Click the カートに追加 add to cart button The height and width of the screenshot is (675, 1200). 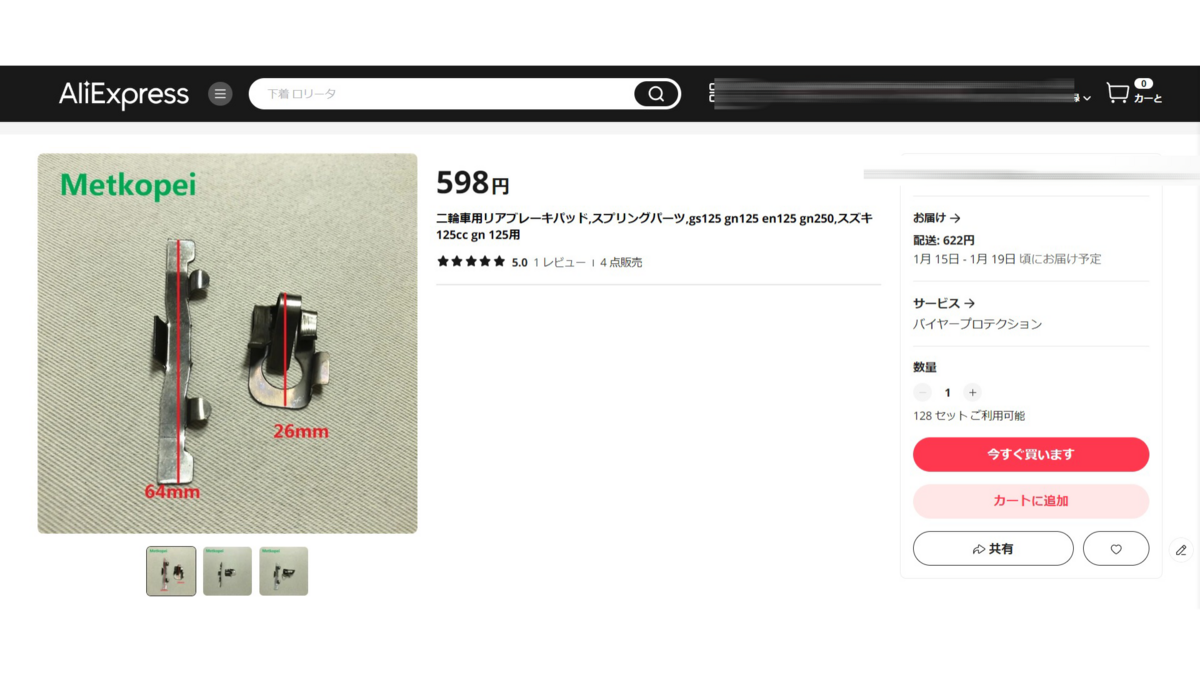[1031, 501]
